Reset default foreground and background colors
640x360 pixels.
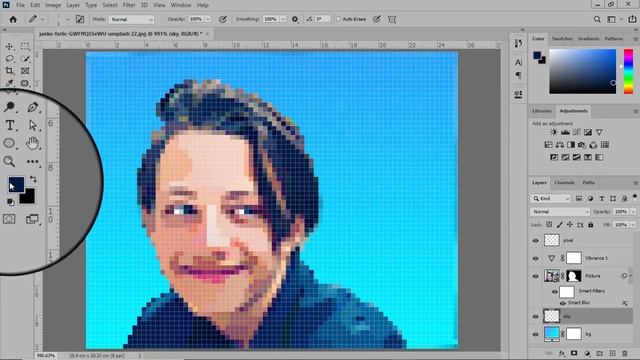(11, 202)
